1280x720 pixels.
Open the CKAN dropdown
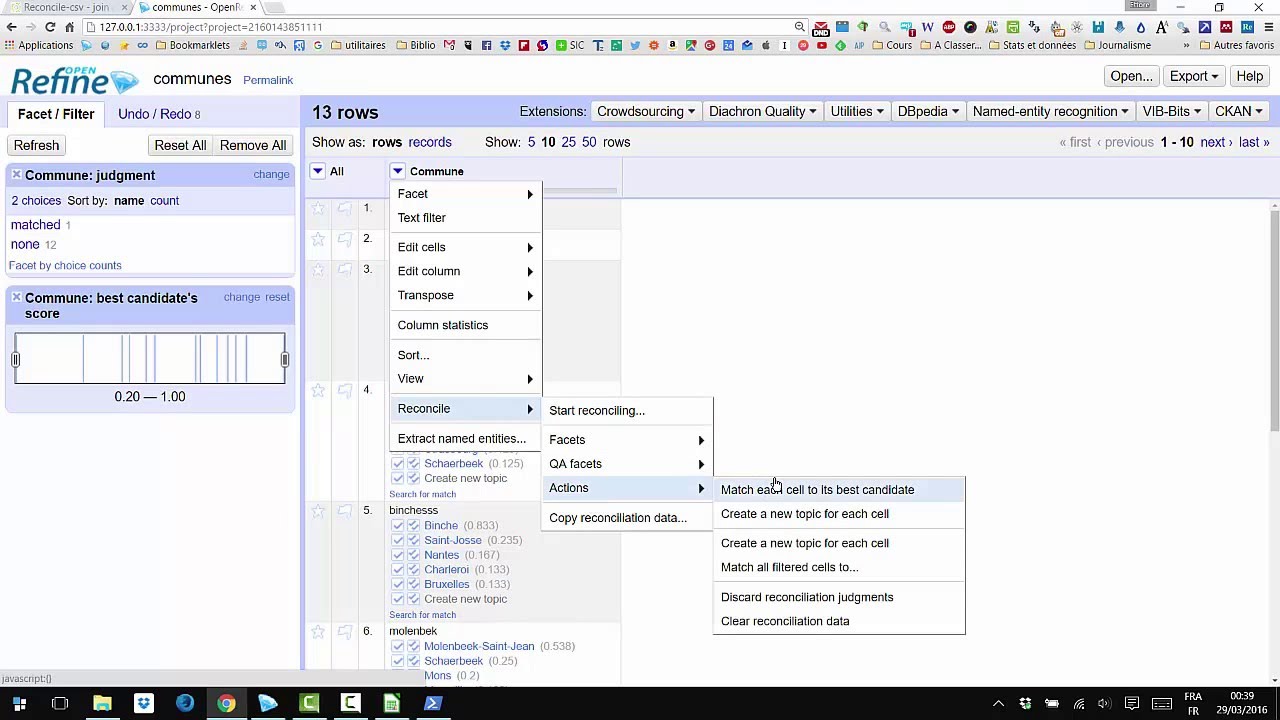(x=1238, y=112)
